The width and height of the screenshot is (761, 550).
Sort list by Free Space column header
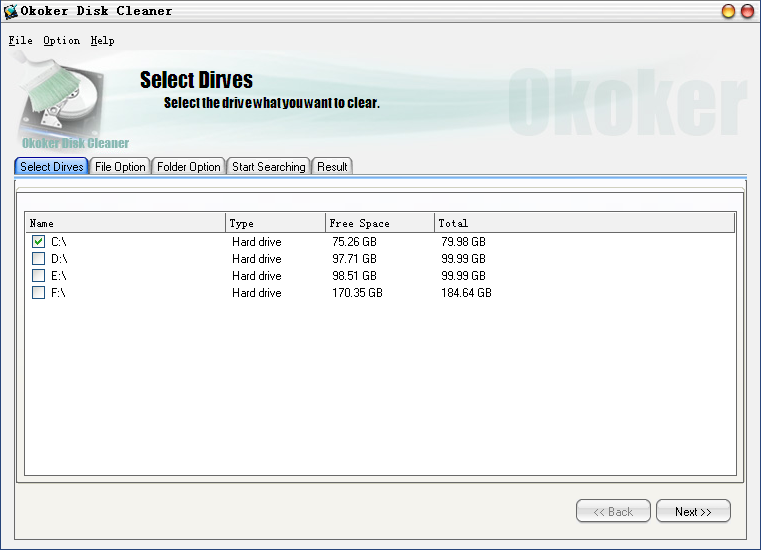380,223
